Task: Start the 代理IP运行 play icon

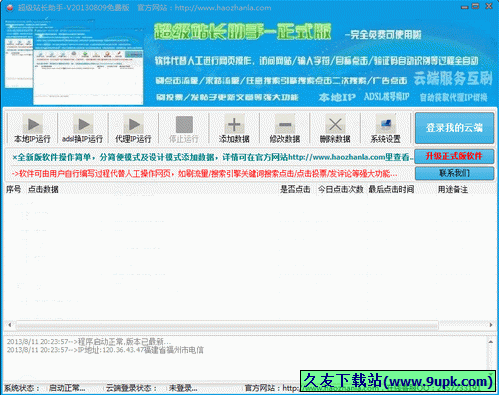Action: 133,124
